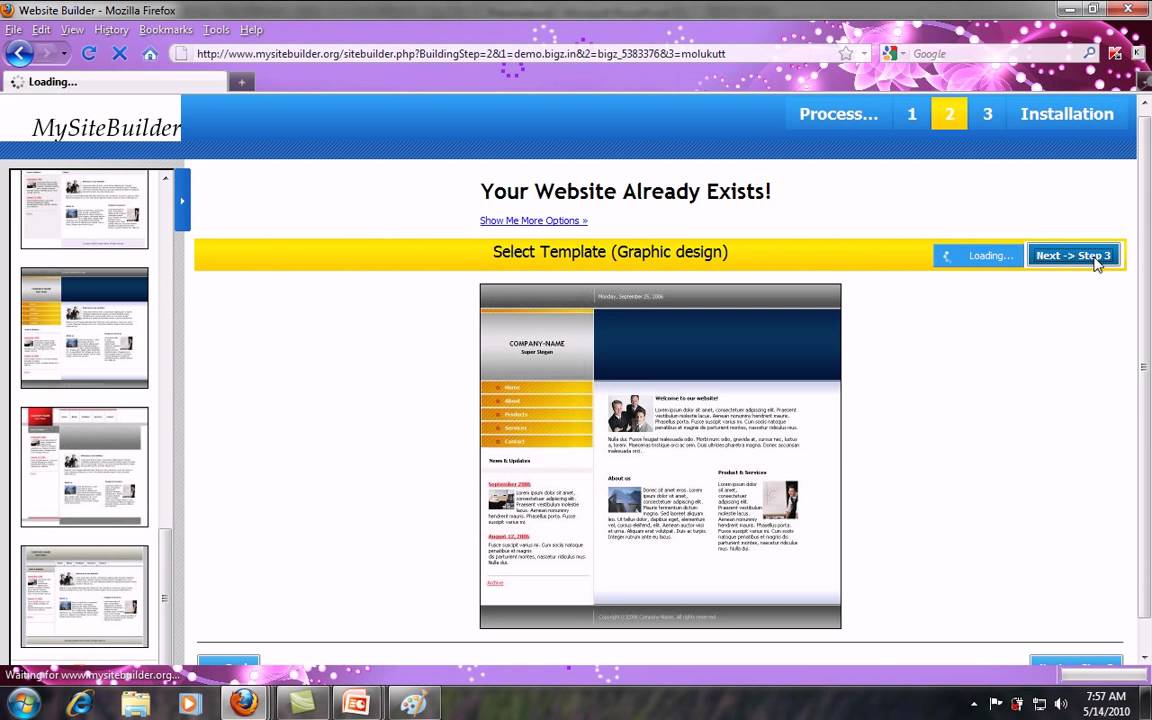Open the Help menu
Image resolution: width=1152 pixels, height=720 pixels.
(251, 30)
